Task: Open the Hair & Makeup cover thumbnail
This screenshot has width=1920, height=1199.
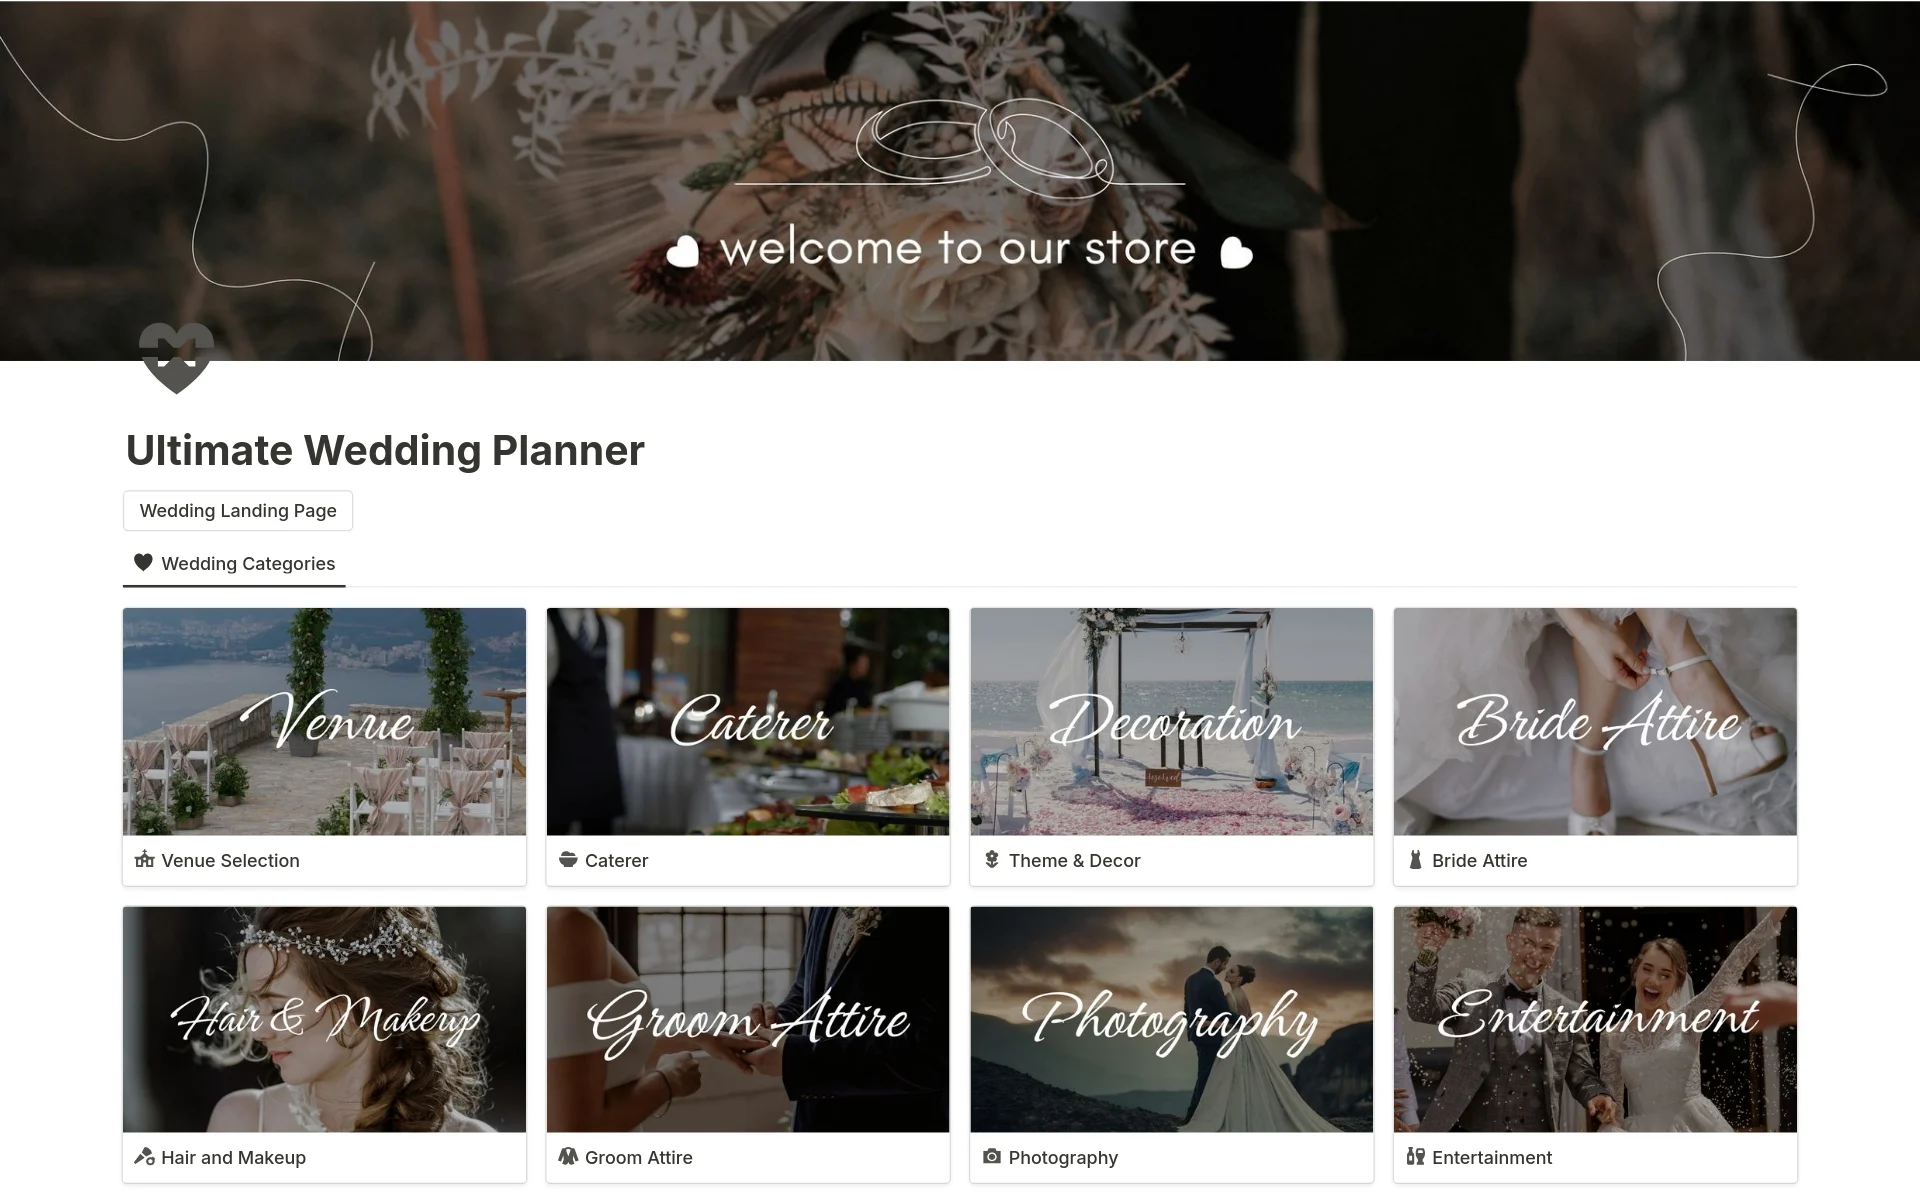Action: pyautogui.click(x=324, y=1019)
